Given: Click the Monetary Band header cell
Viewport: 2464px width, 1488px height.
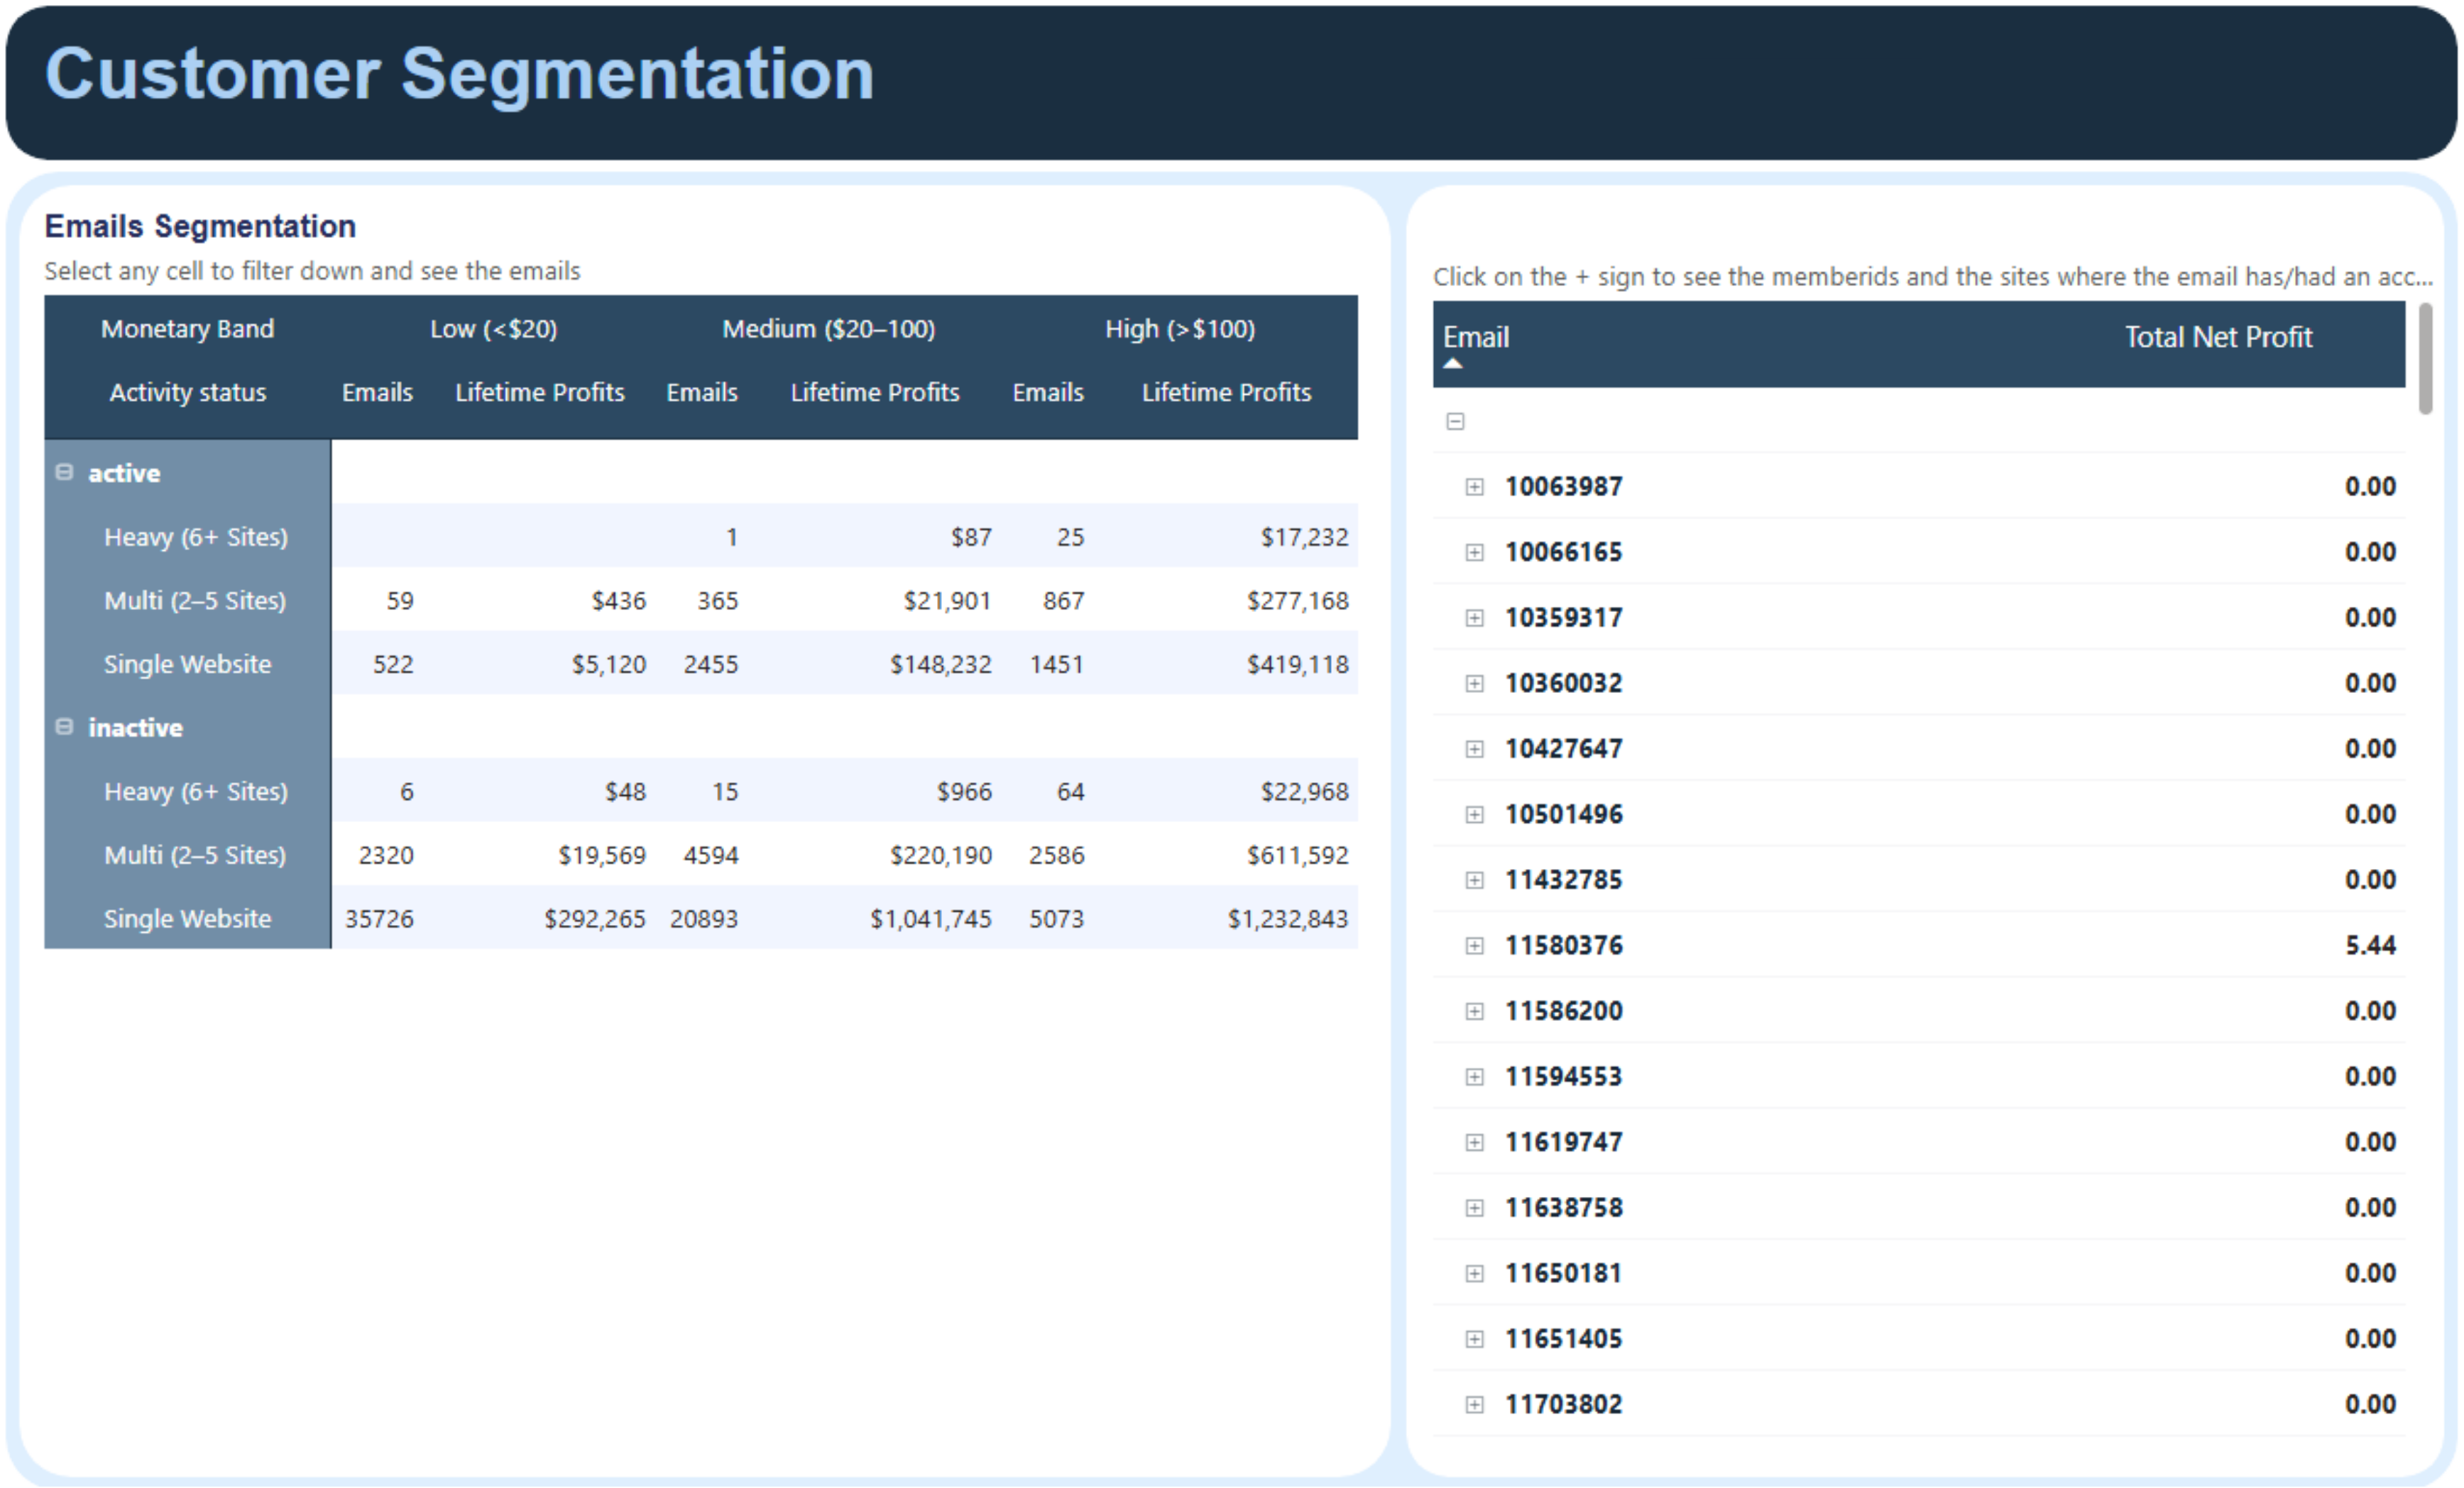Looking at the screenshot, I should 187,328.
